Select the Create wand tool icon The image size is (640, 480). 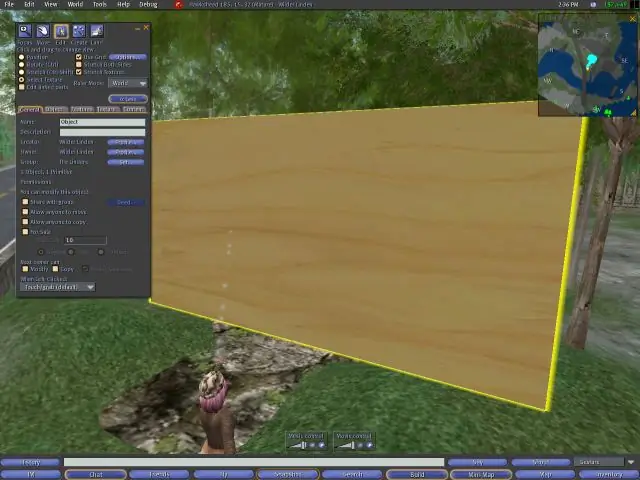point(79,31)
